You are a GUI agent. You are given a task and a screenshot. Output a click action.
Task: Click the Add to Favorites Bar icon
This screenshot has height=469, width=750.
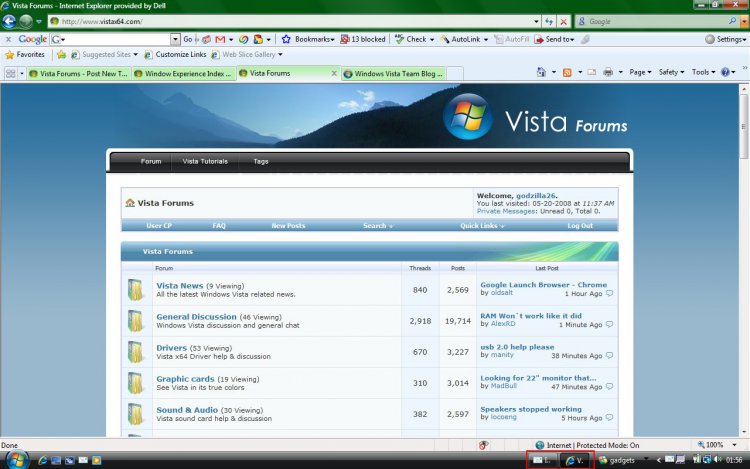click(61, 55)
